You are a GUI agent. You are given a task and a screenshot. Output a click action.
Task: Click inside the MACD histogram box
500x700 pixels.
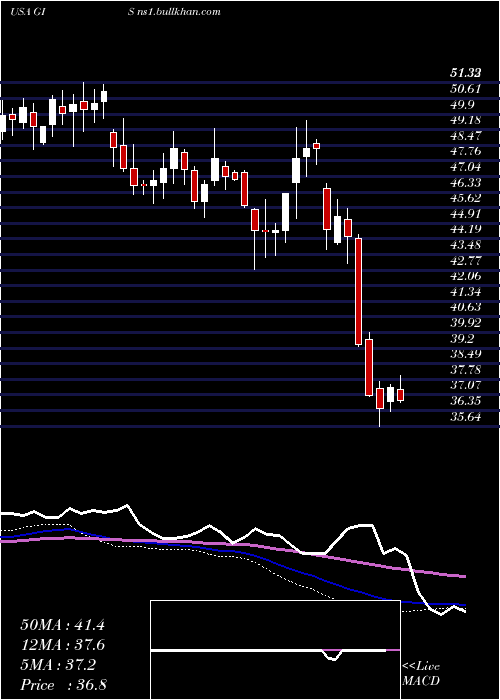[275, 650]
